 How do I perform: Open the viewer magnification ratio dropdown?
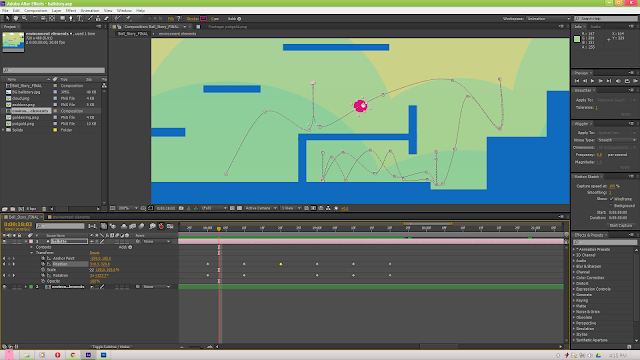[x=128, y=209]
